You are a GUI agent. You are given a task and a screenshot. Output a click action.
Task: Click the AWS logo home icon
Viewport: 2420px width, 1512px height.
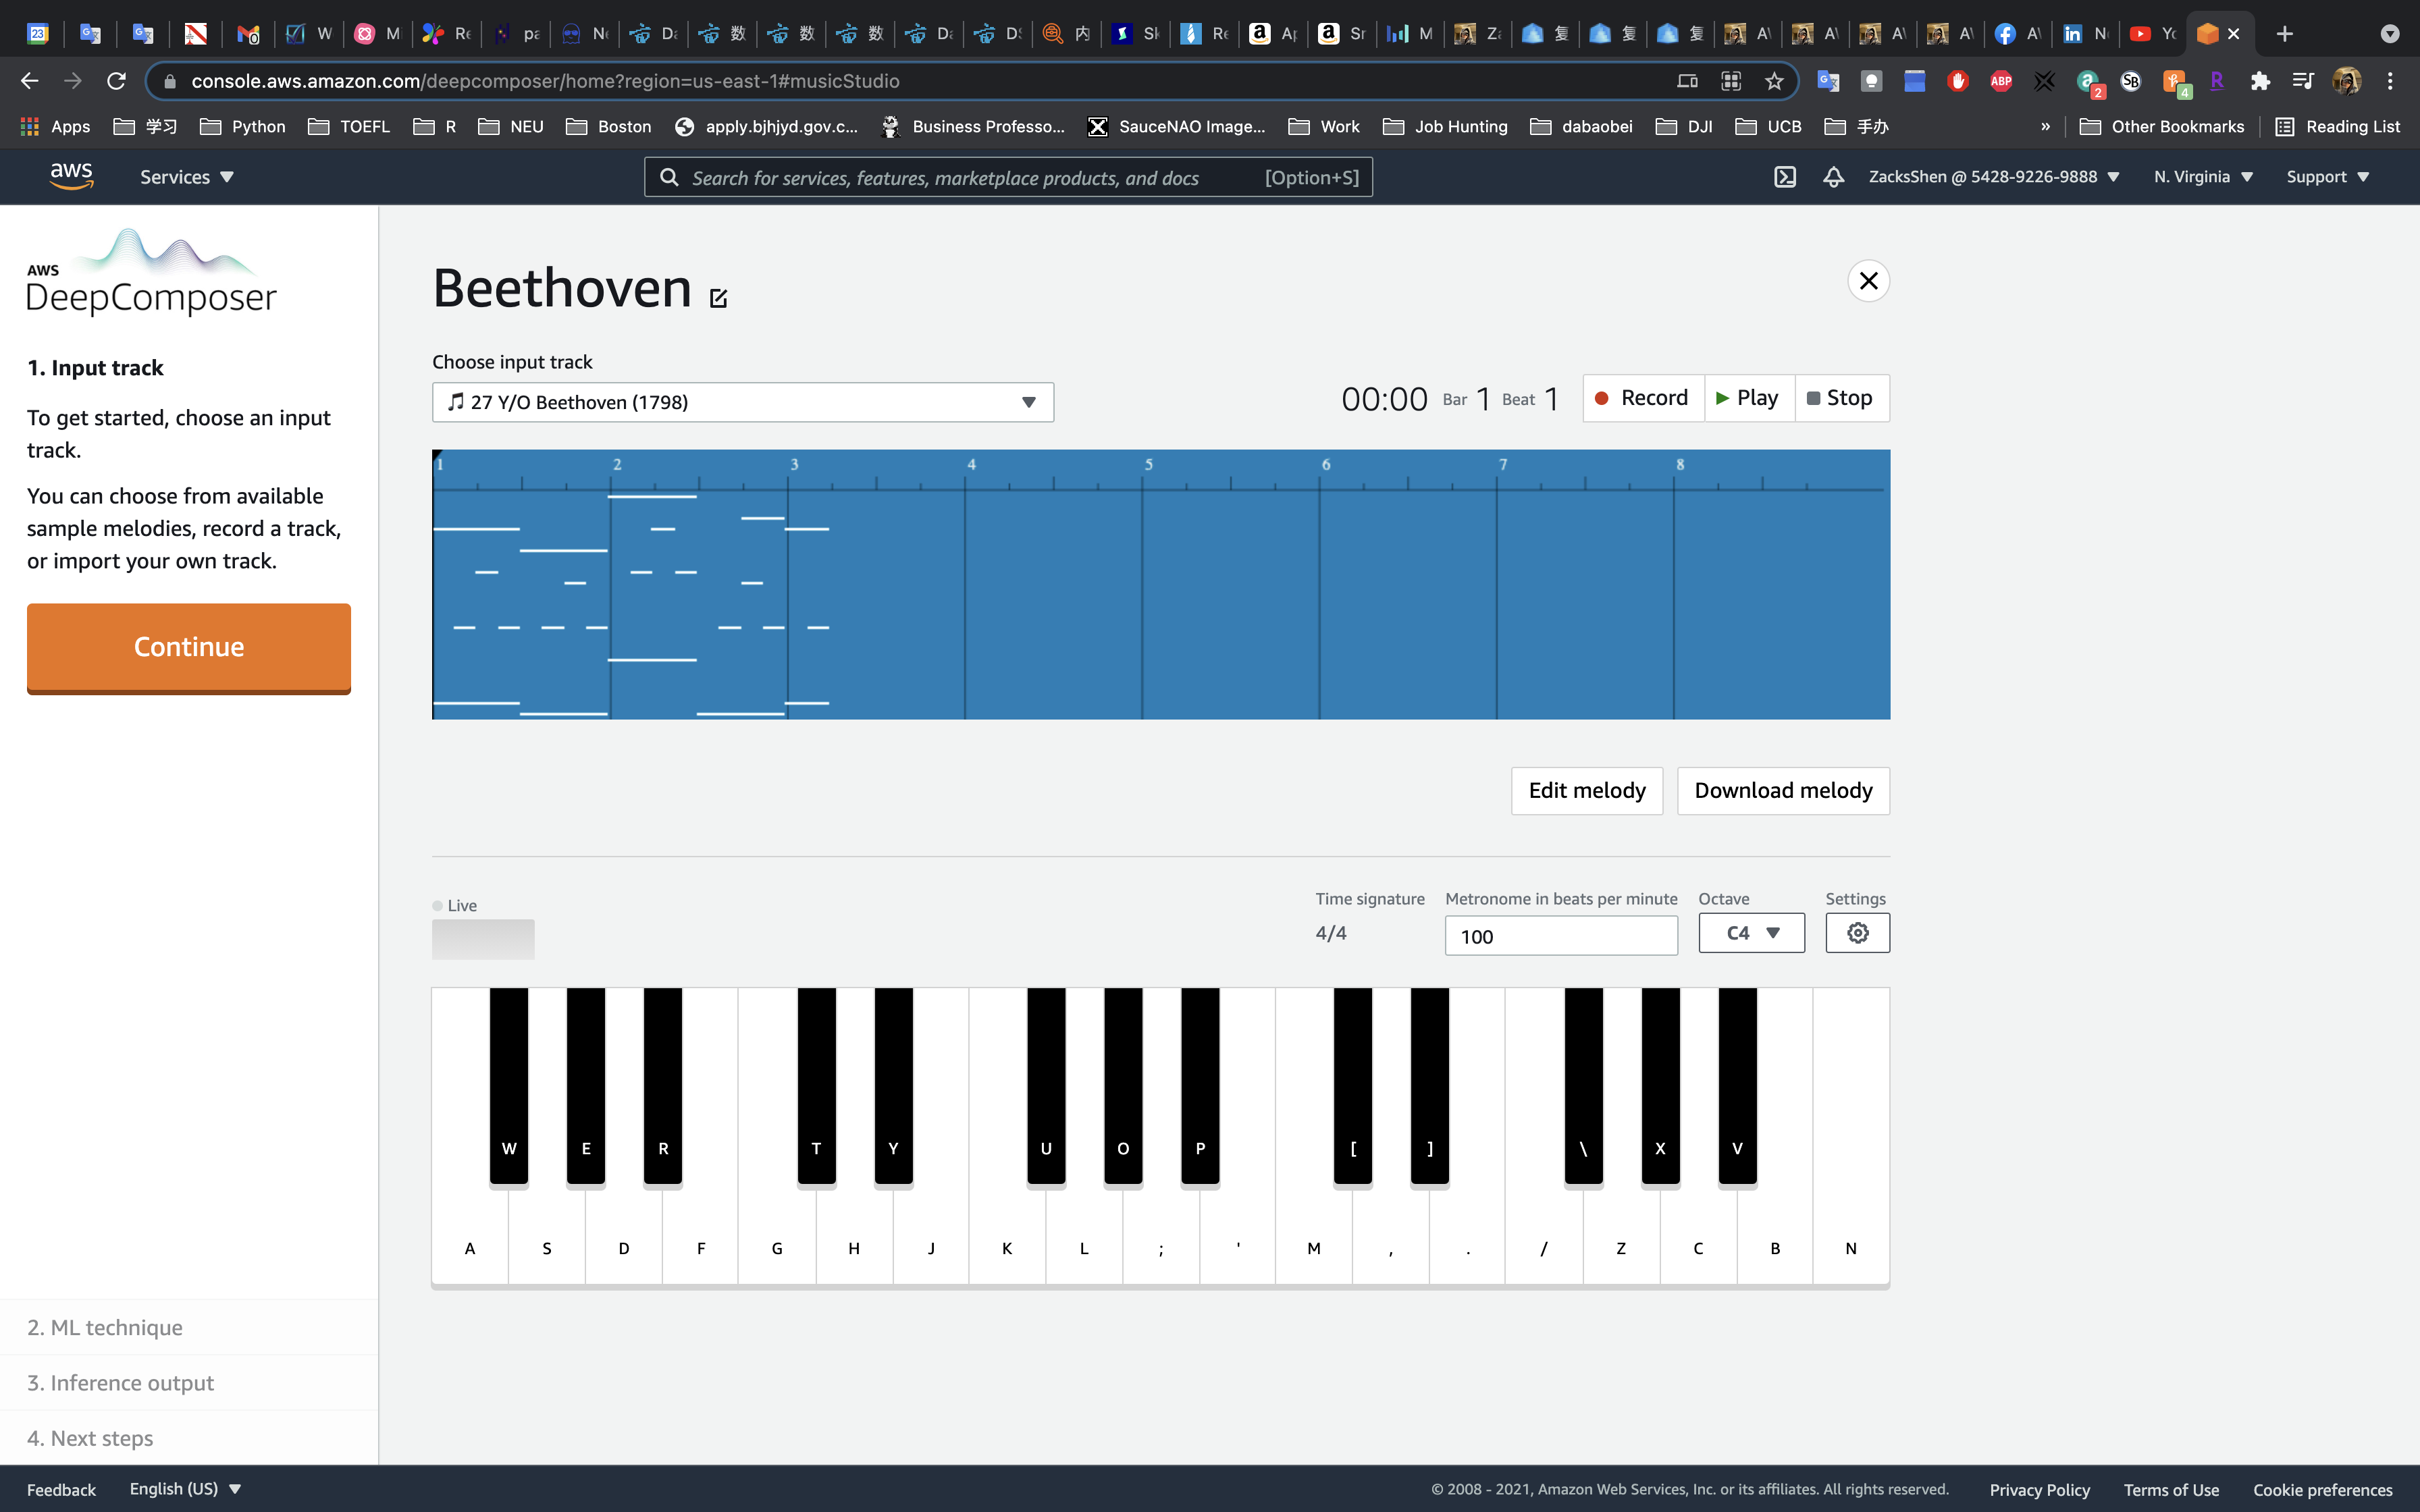point(71,176)
